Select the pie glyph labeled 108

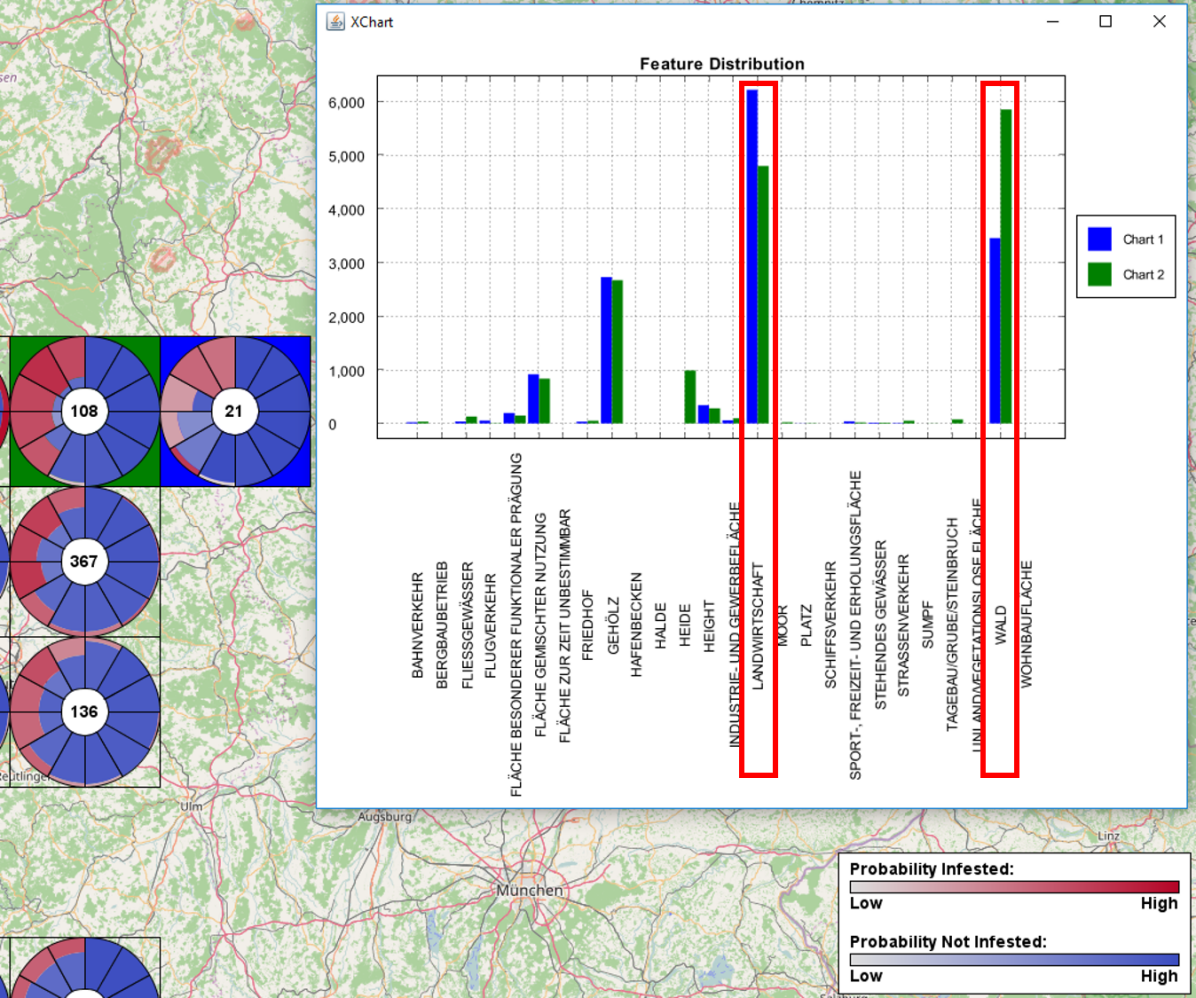tap(85, 411)
